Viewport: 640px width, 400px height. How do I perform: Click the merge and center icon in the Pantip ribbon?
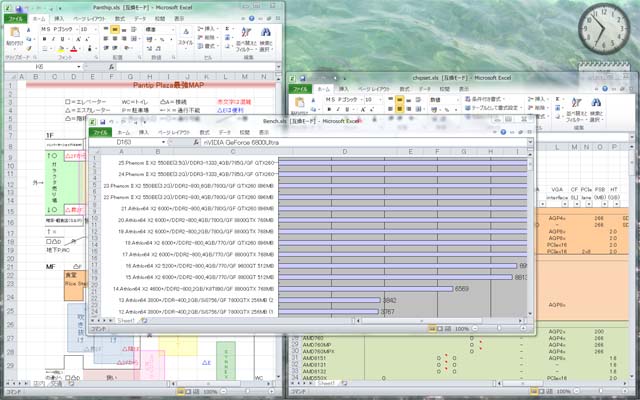point(134,39)
